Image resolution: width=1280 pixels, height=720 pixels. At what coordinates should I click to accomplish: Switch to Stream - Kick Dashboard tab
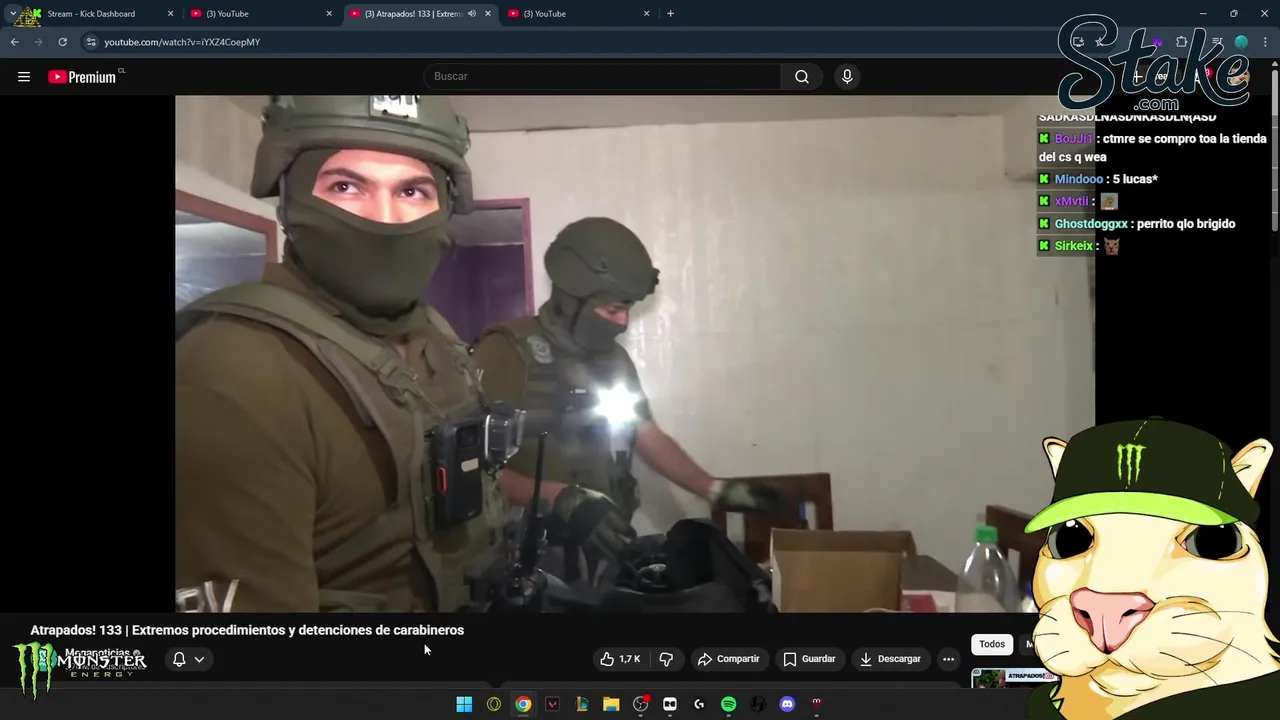tap(91, 14)
